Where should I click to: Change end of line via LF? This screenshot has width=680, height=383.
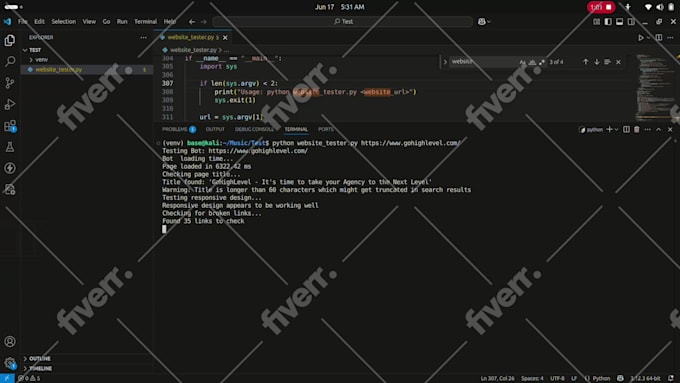tap(574, 378)
